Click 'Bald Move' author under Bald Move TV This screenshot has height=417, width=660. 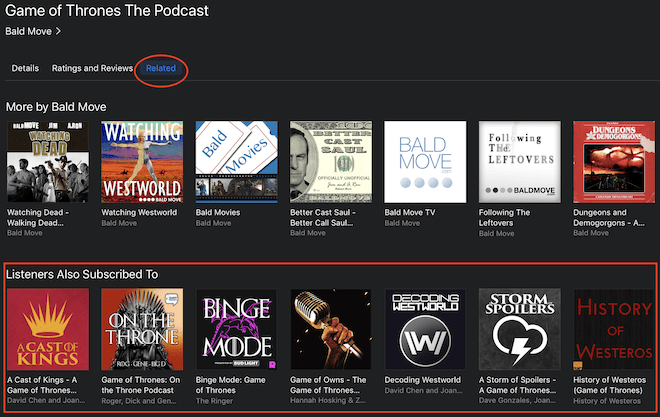point(402,223)
